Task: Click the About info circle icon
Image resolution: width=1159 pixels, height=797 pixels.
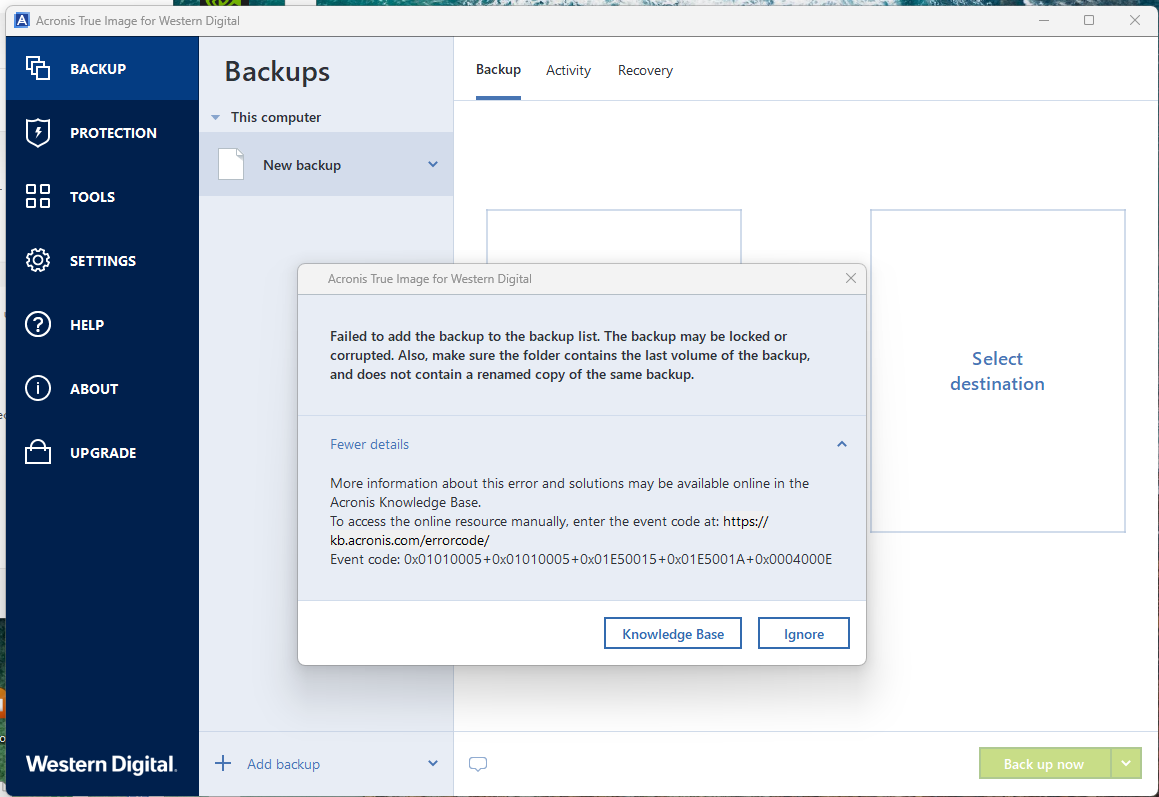Action: point(38,388)
